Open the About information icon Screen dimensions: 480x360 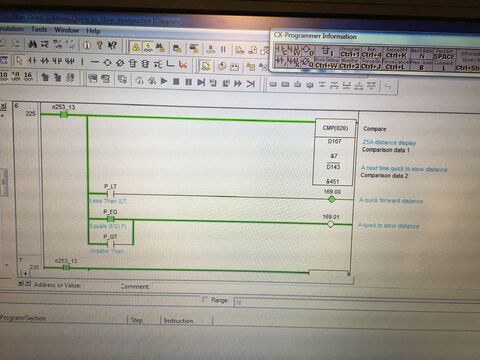(87, 45)
